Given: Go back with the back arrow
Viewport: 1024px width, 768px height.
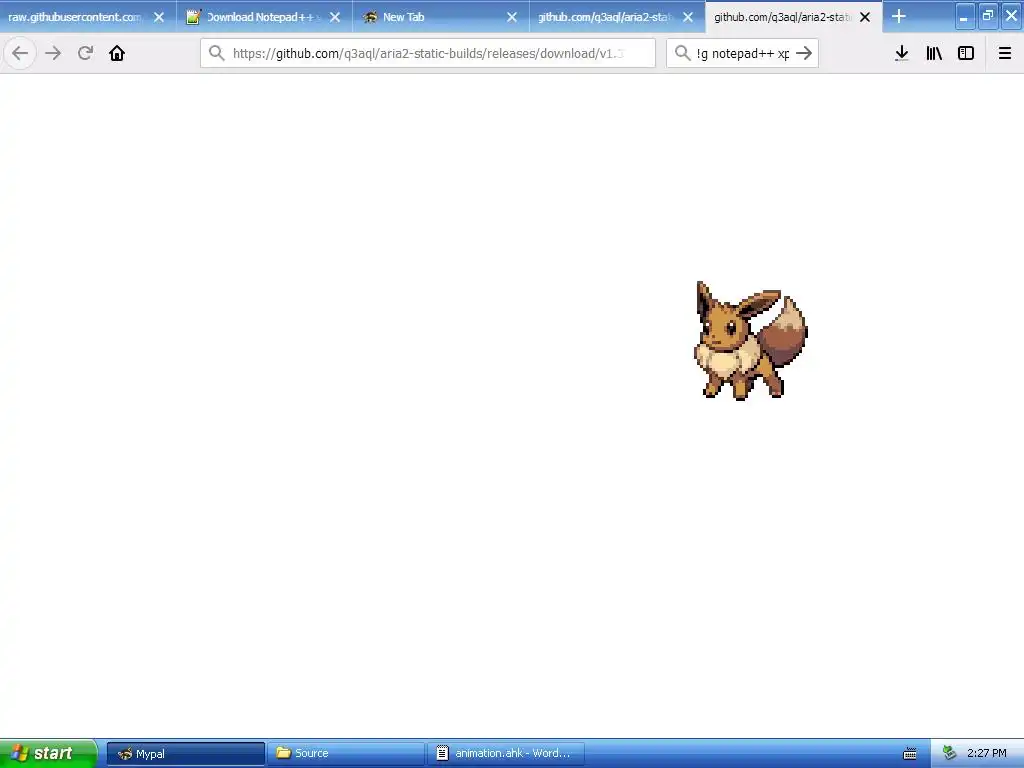Looking at the screenshot, I should coord(20,53).
